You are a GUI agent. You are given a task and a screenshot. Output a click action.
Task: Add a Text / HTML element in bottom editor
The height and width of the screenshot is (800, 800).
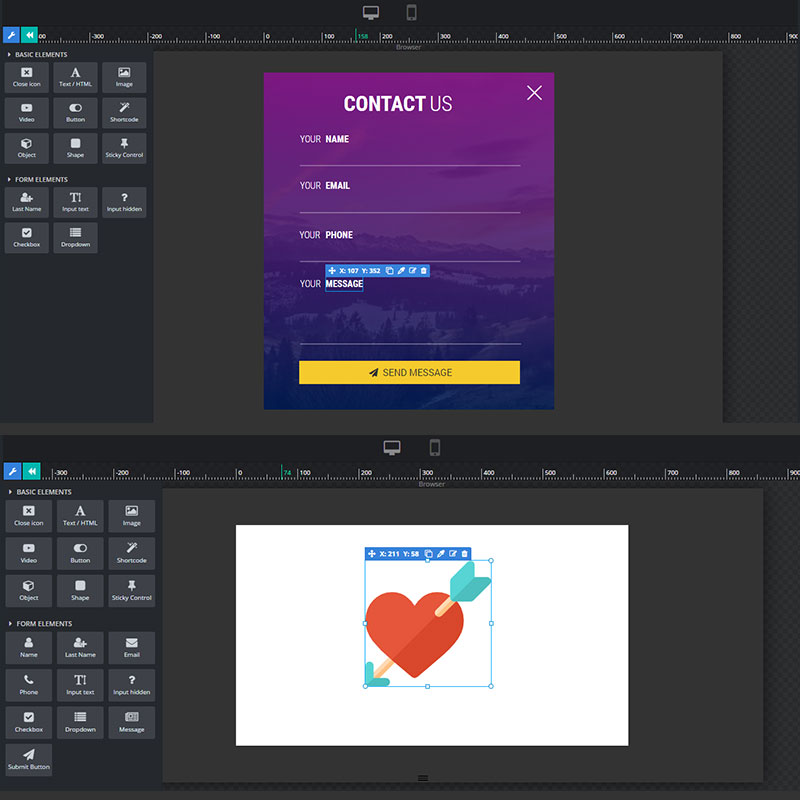(x=80, y=516)
